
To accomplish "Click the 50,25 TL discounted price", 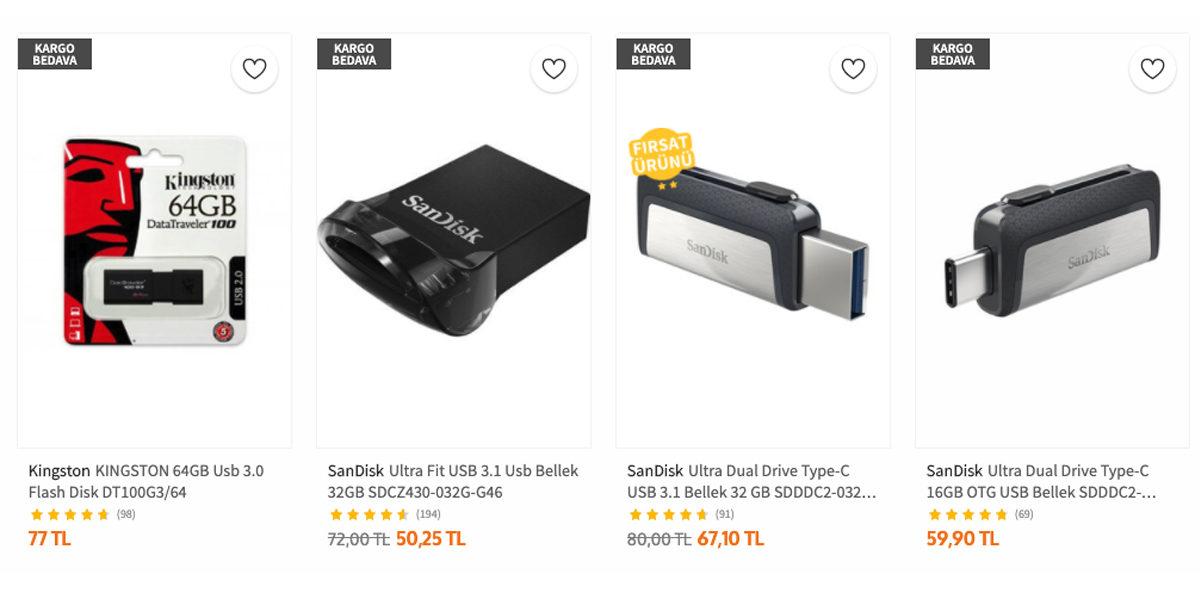I will tap(430, 539).
